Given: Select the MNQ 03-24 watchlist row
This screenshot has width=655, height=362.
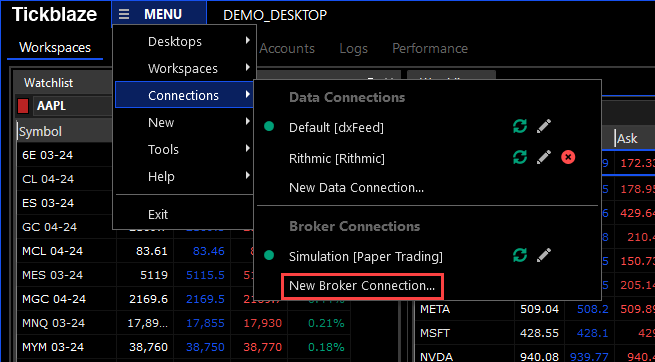Looking at the screenshot, I should (53, 323).
